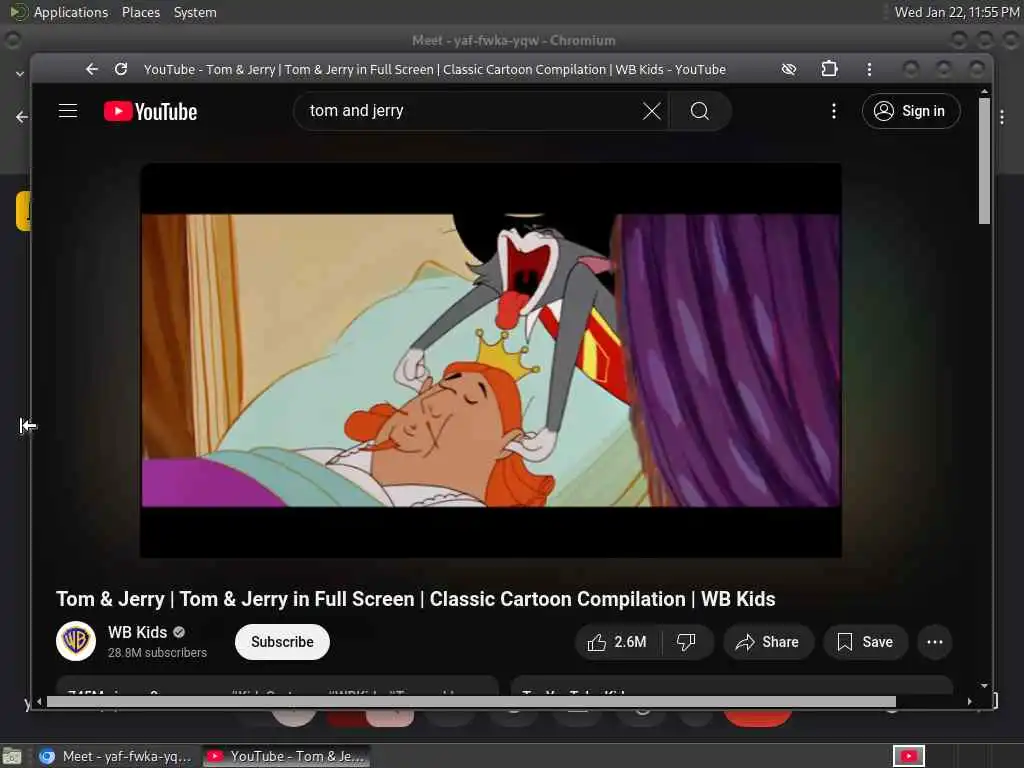The image size is (1024, 768).
Task: Save the video to a playlist
Action: tap(865, 642)
